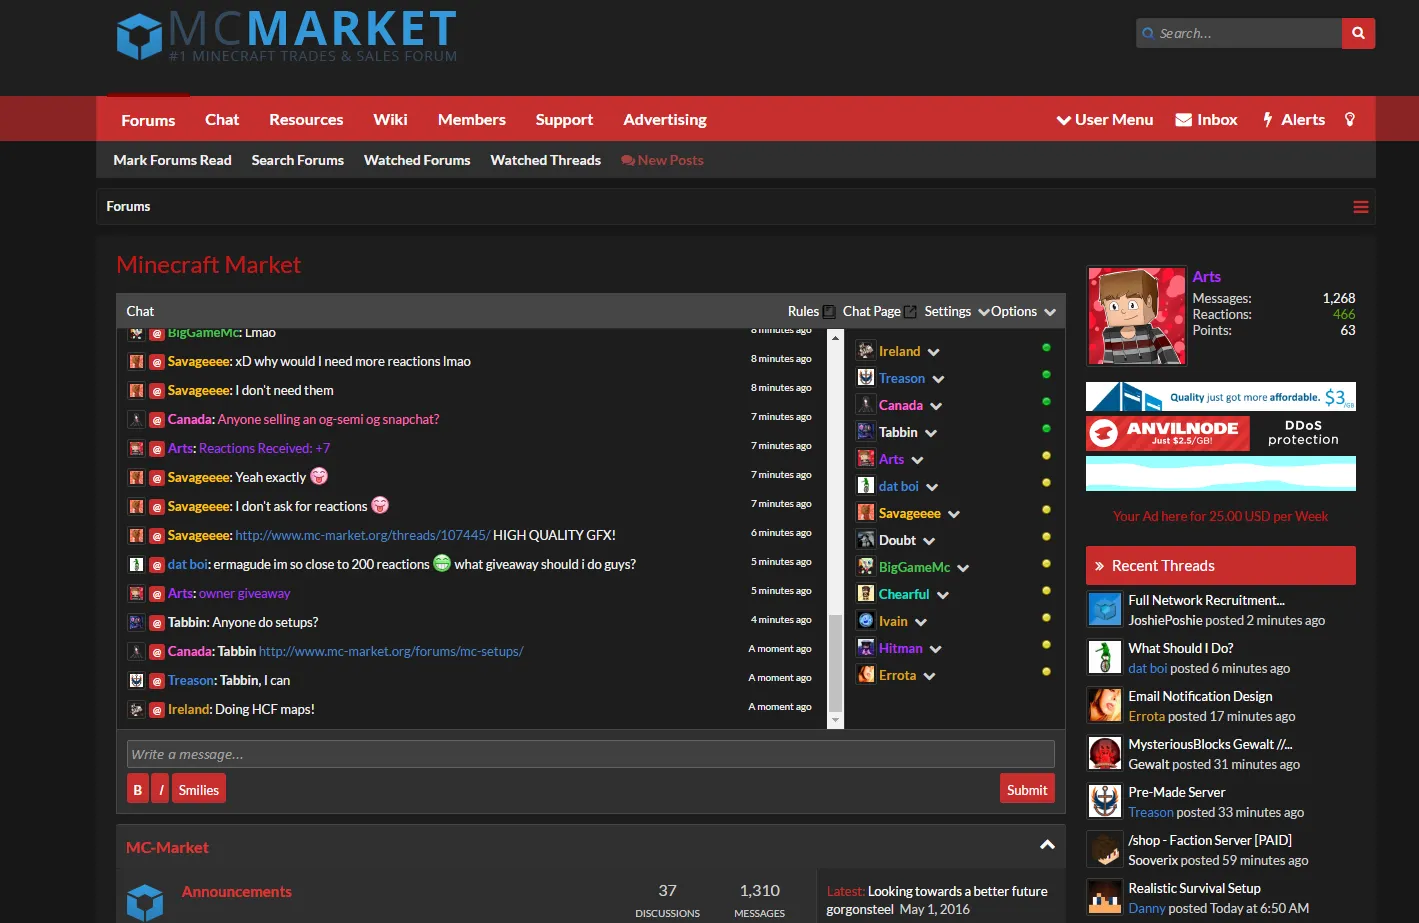Click the @ icon next to Ireland's HCF maps message
The width and height of the screenshot is (1419, 923).
157,710
